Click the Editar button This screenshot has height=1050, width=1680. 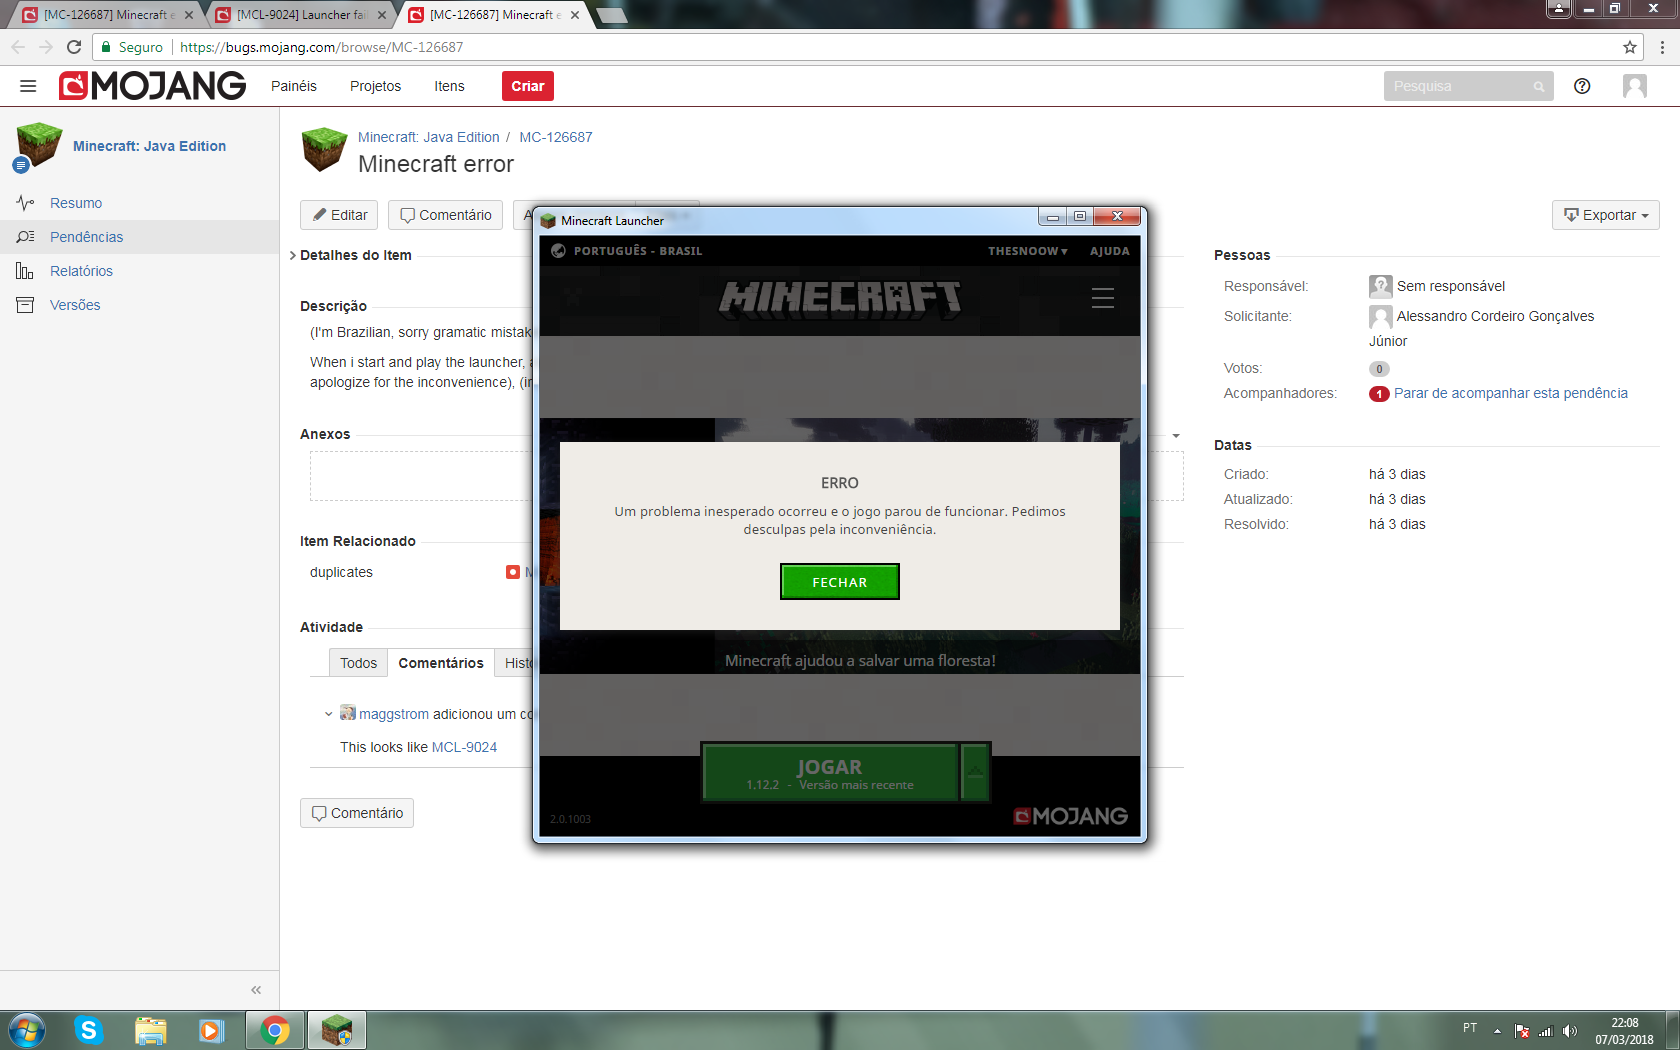coord(339,215)
